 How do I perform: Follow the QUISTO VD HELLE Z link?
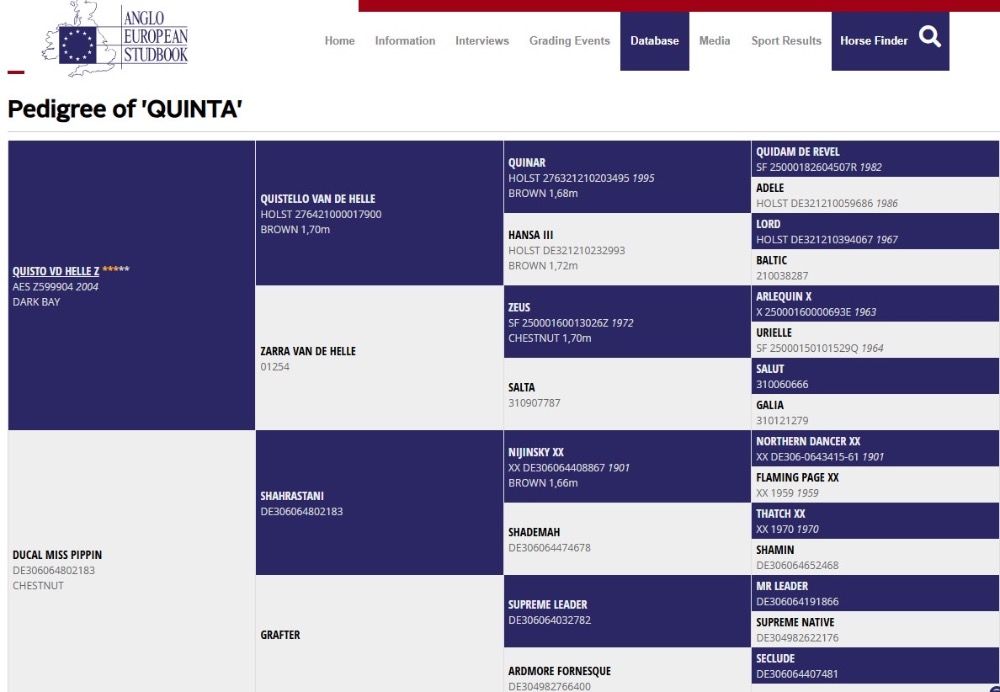point(56,271)
